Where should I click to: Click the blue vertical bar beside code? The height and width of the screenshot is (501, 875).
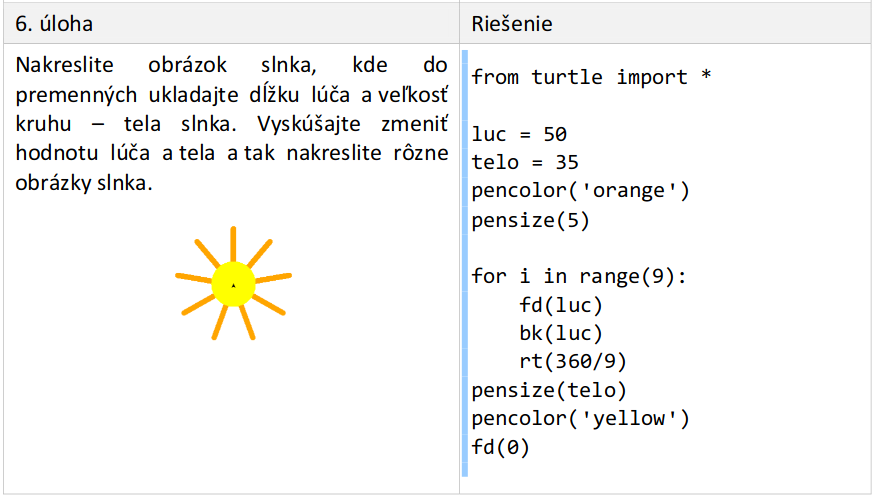pyautogui.click(x=464, y=262)
